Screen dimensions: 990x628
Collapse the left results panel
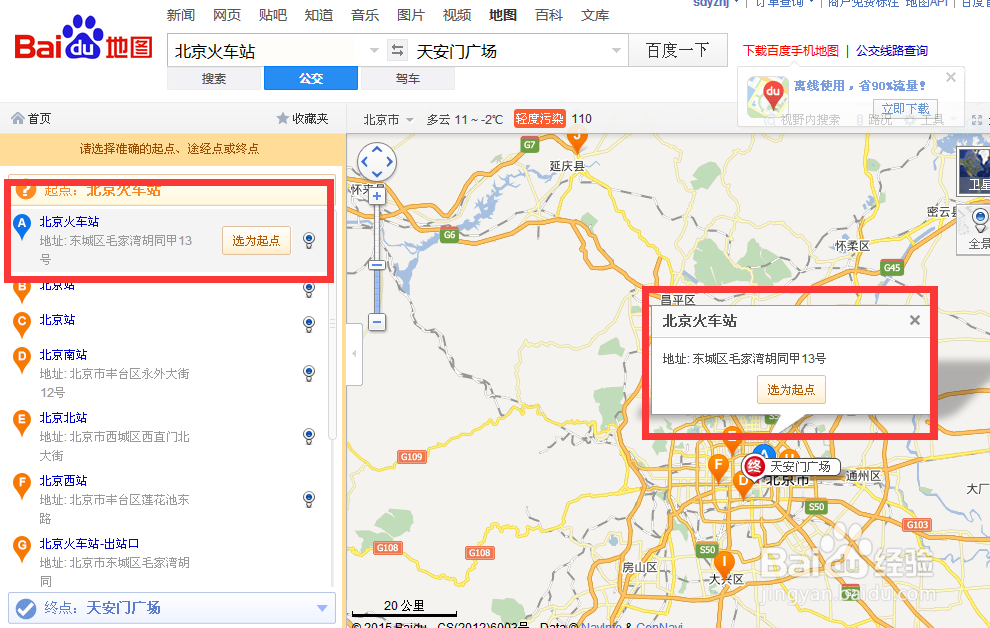point(354,353)
